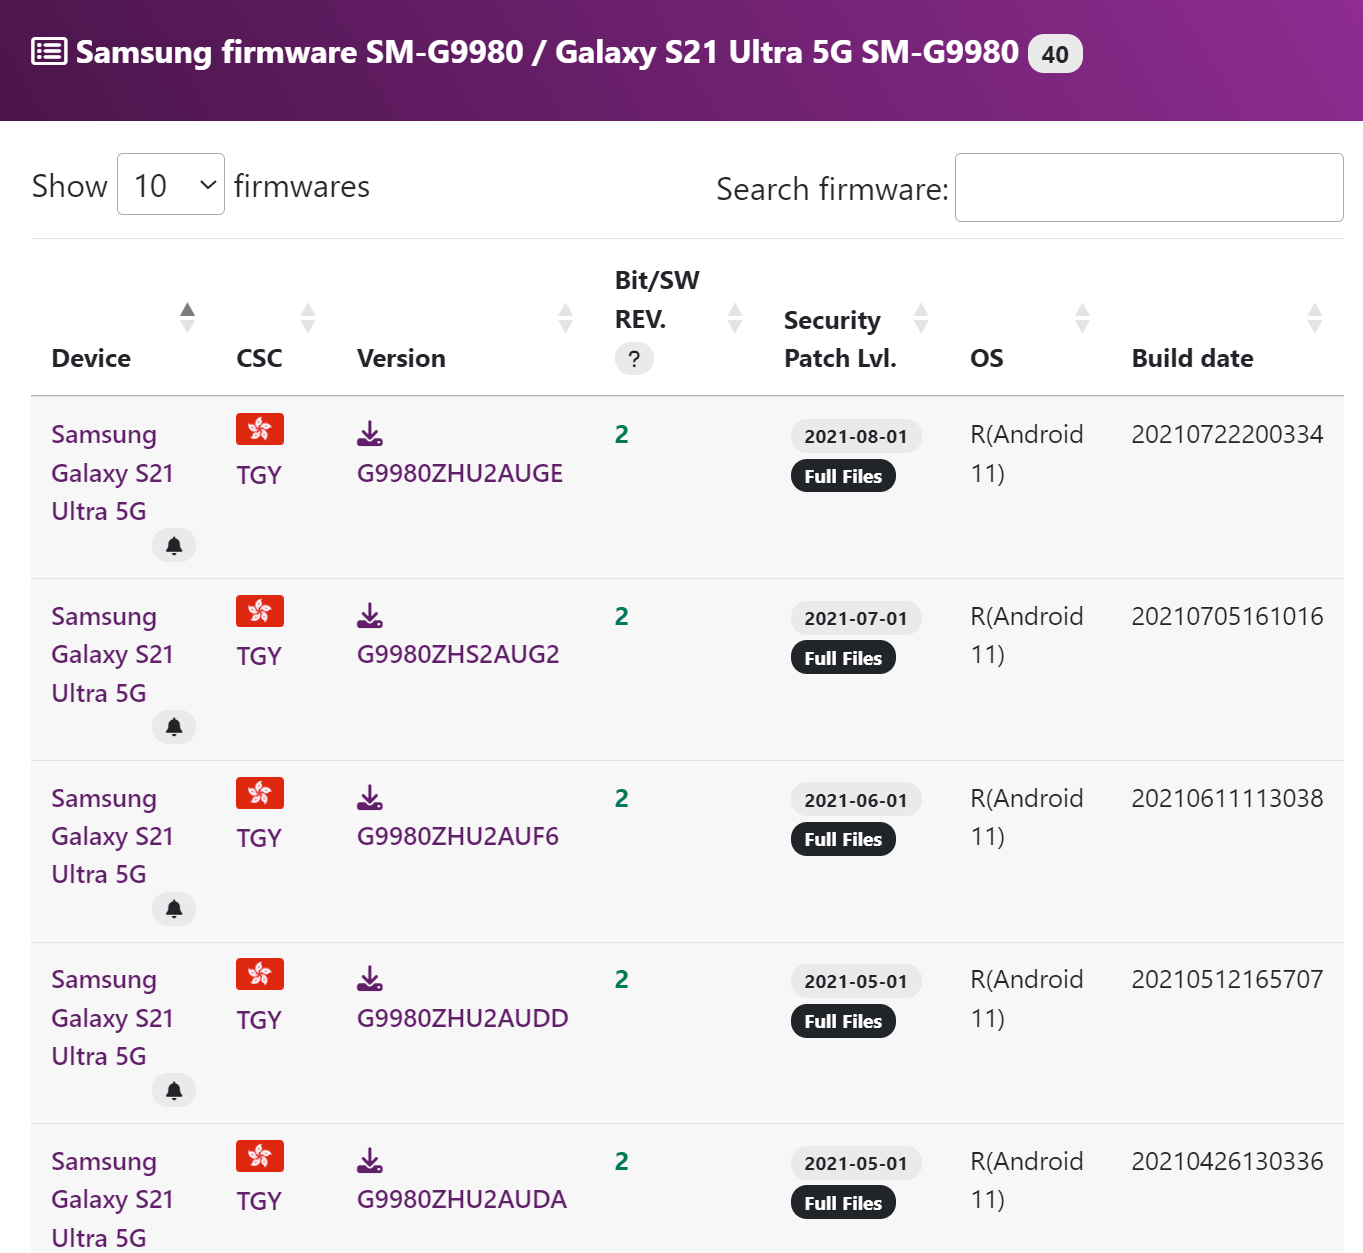The height and width of the screenshot is (1253, 1363).
Task: Click TGY CSC link in G9980ZHU2AUDA row
Action: [x=259, y=1201]
